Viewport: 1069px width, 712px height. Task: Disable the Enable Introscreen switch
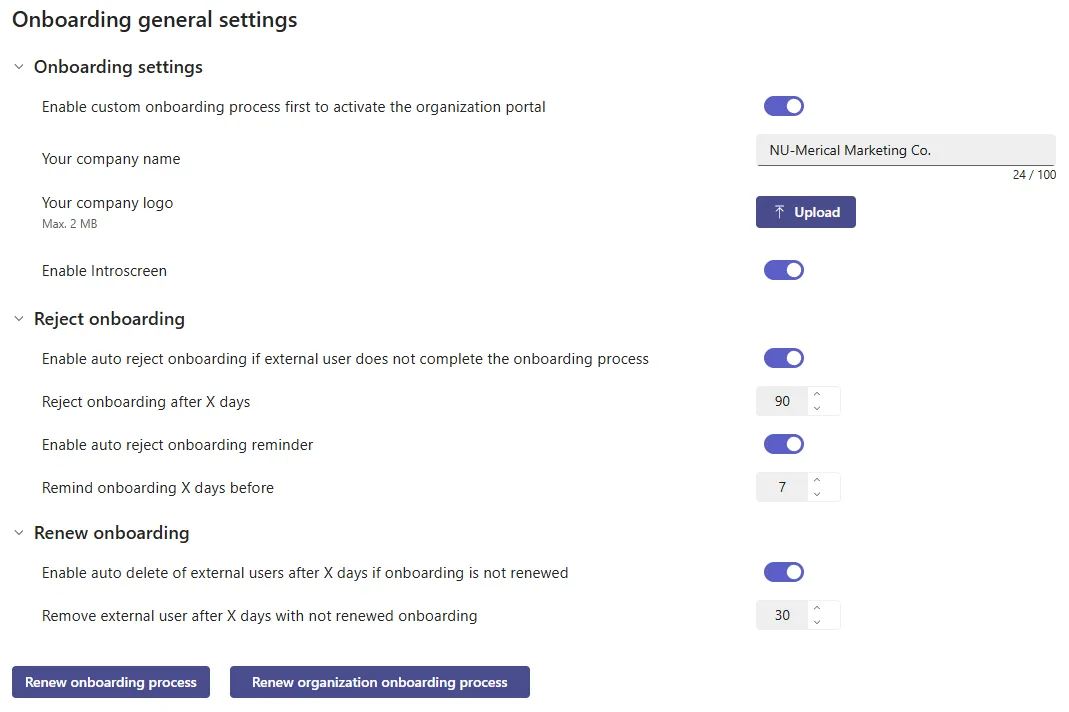783,270
